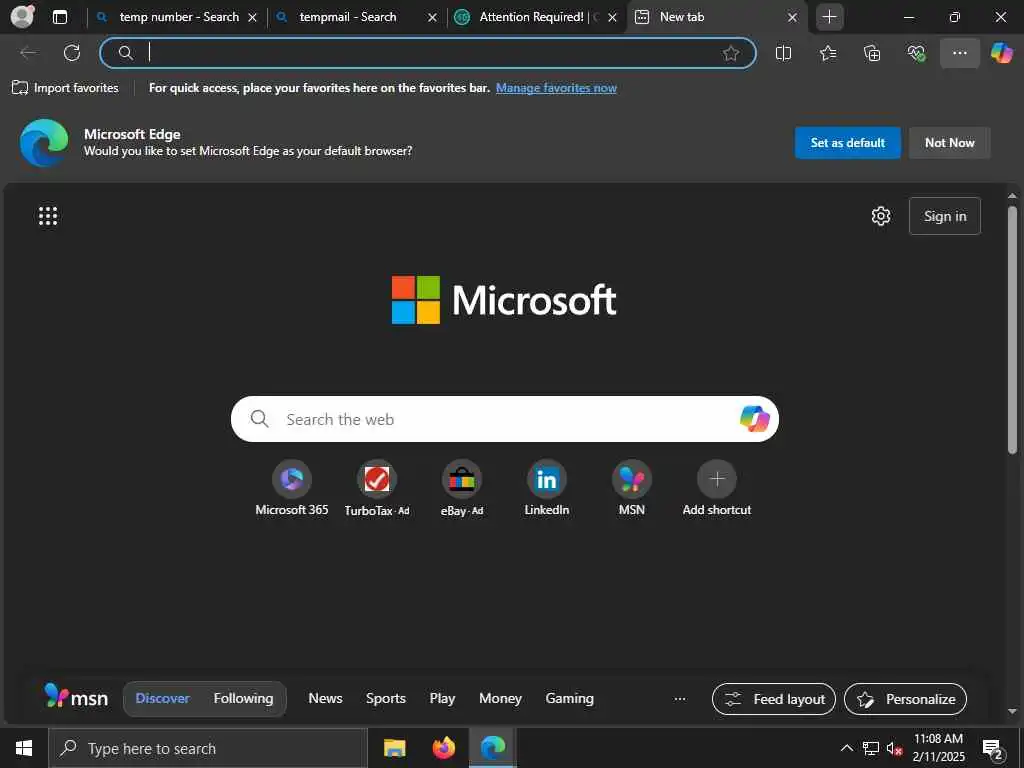Click the back navigation arrow
This screenshot has width=1024, height=768.
click(28, 53)
